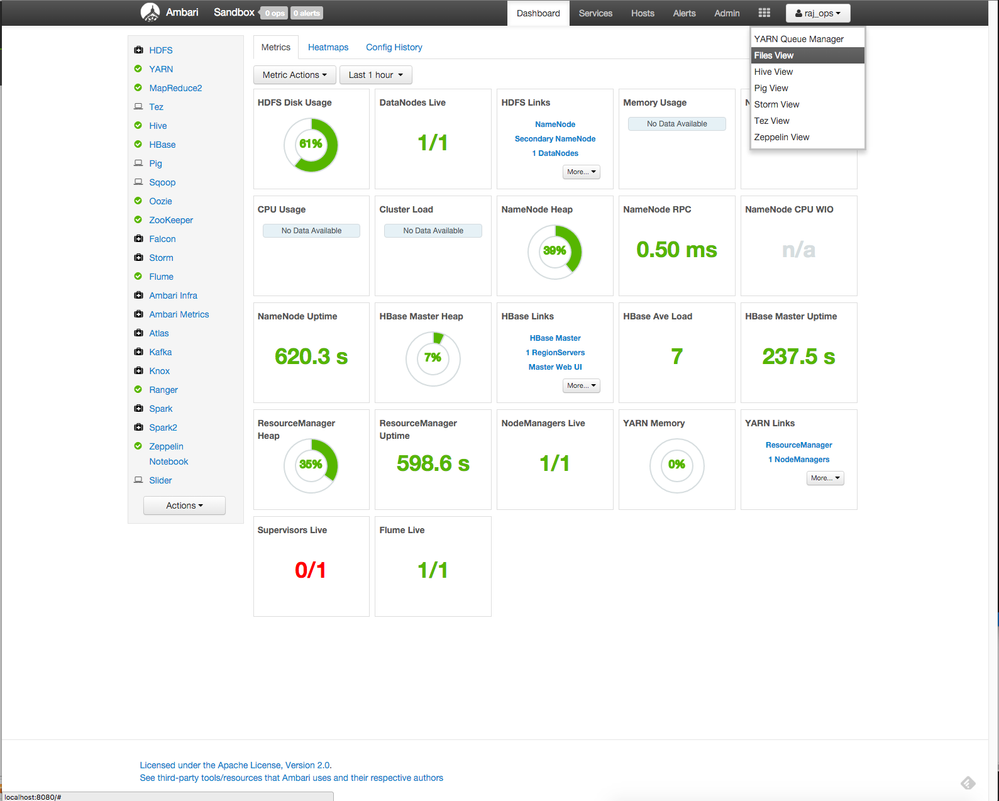
Task: Click the Sqoop client laptop icon
Action: tap(138, 182)
